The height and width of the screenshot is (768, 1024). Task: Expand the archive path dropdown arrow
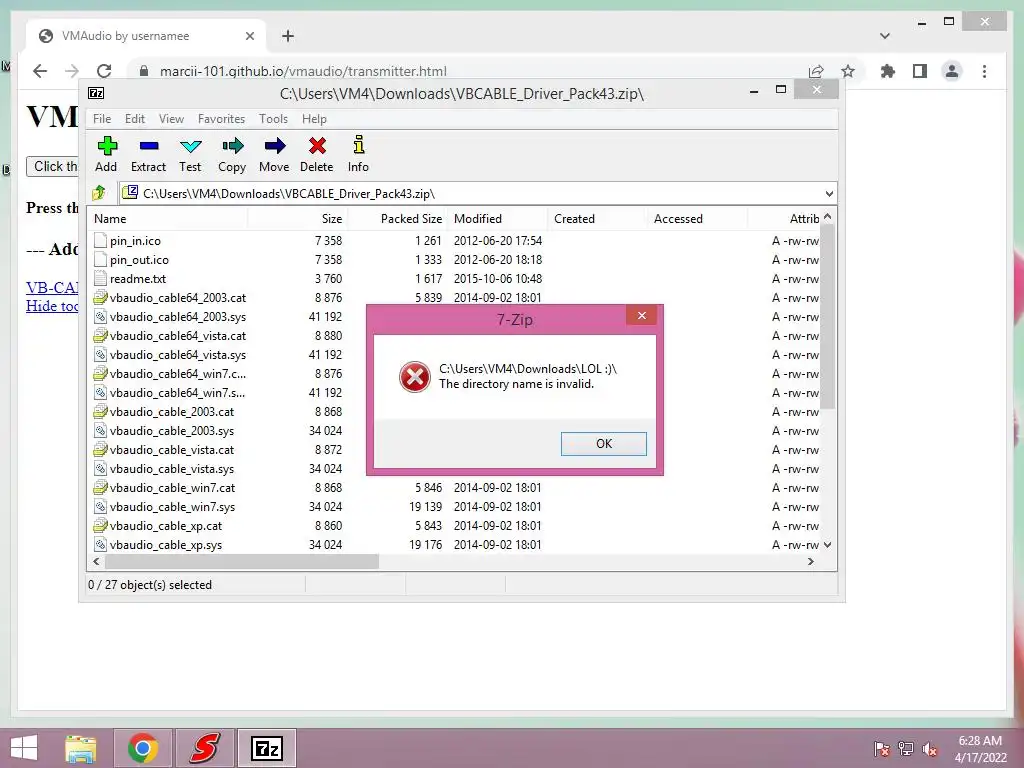(x=829, y=193)
